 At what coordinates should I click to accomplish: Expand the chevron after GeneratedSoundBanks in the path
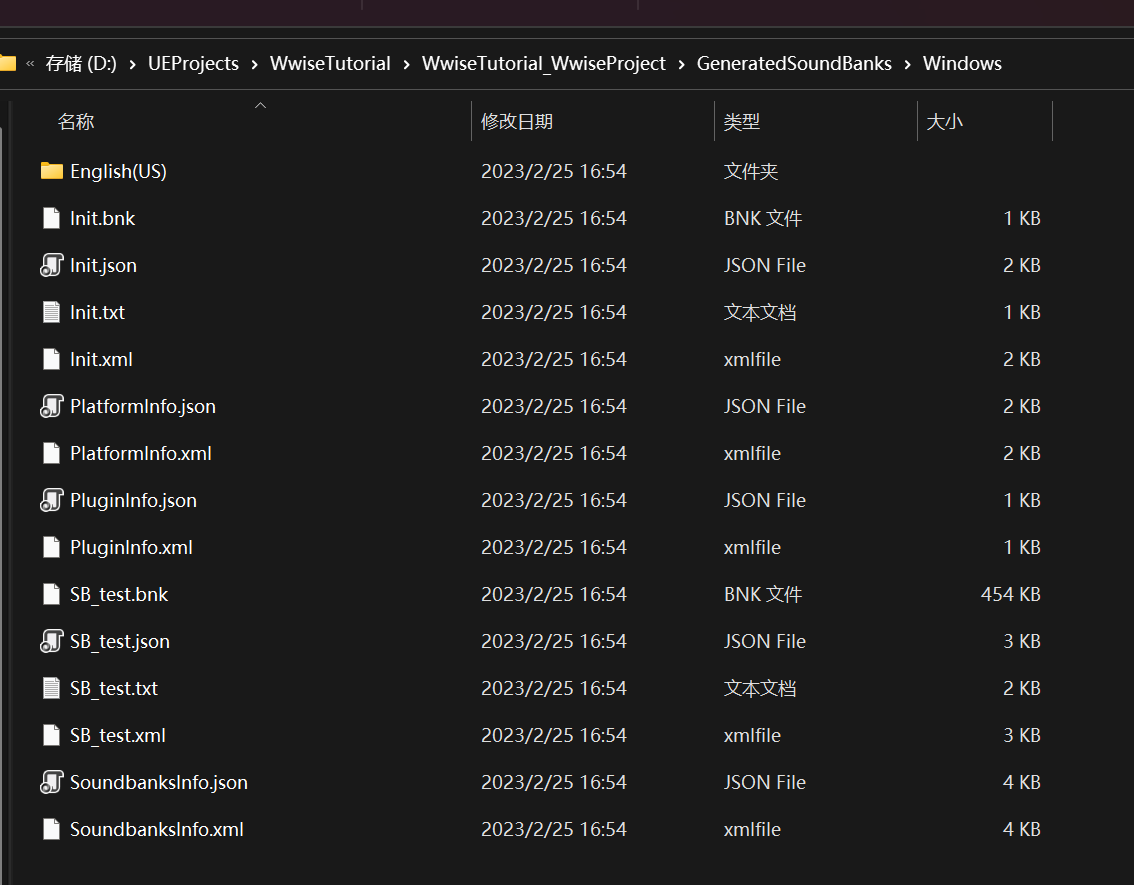(907, 64)
